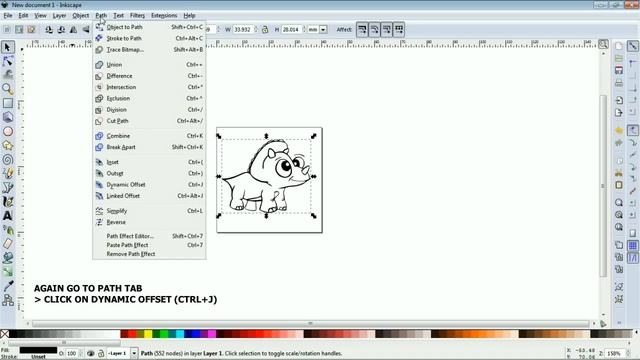640x360 pixels.
Task: Click the H height input field
Action: coord(291,29)
